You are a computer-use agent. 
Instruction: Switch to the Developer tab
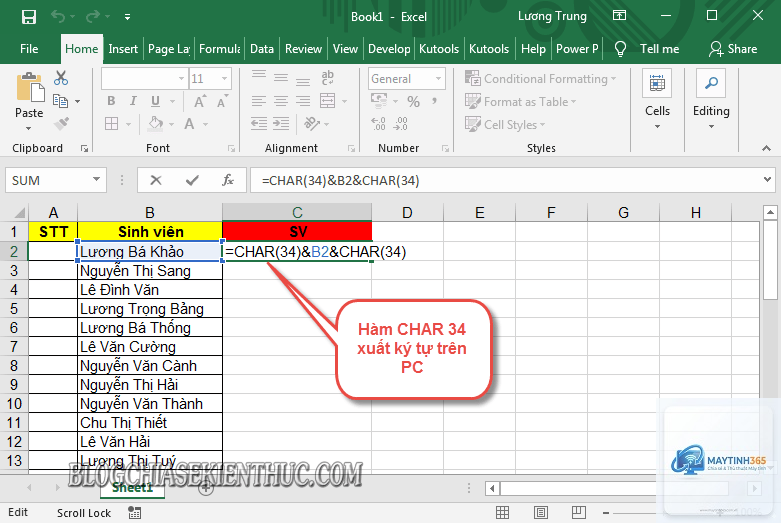[x=389, y=49]
